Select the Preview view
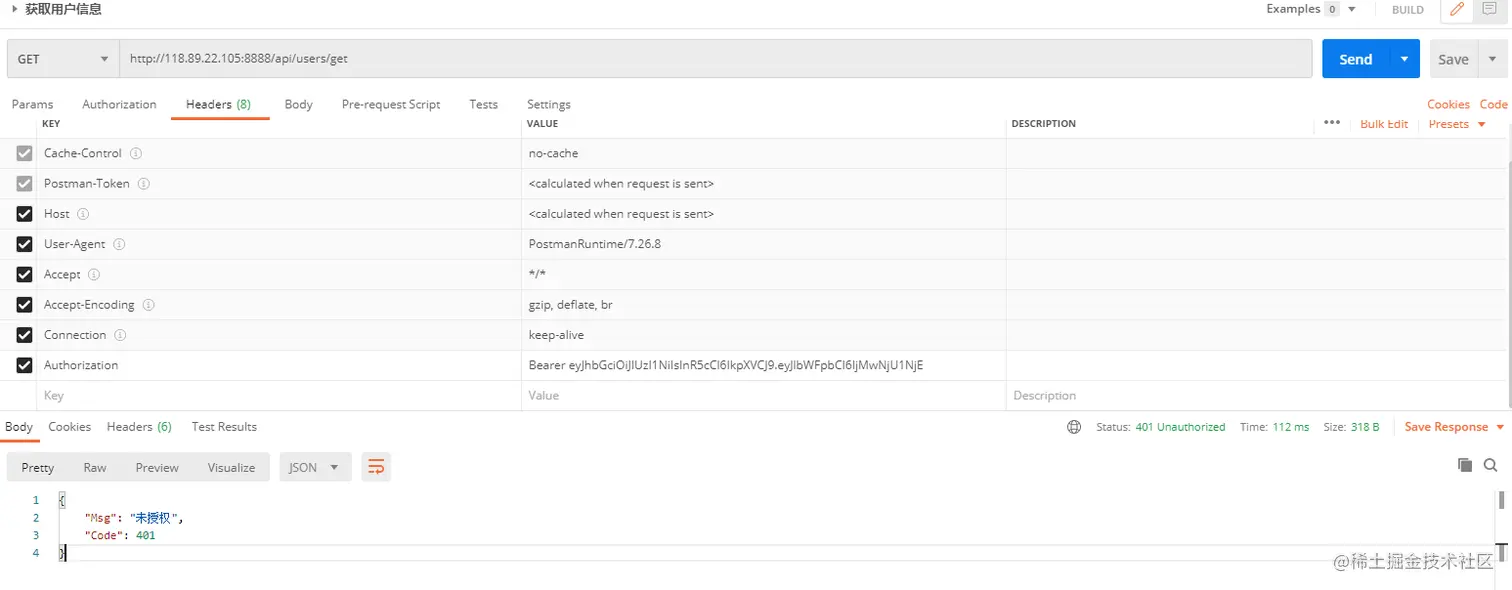Screen dimensions: 1512x590 [x=157, y=467]
